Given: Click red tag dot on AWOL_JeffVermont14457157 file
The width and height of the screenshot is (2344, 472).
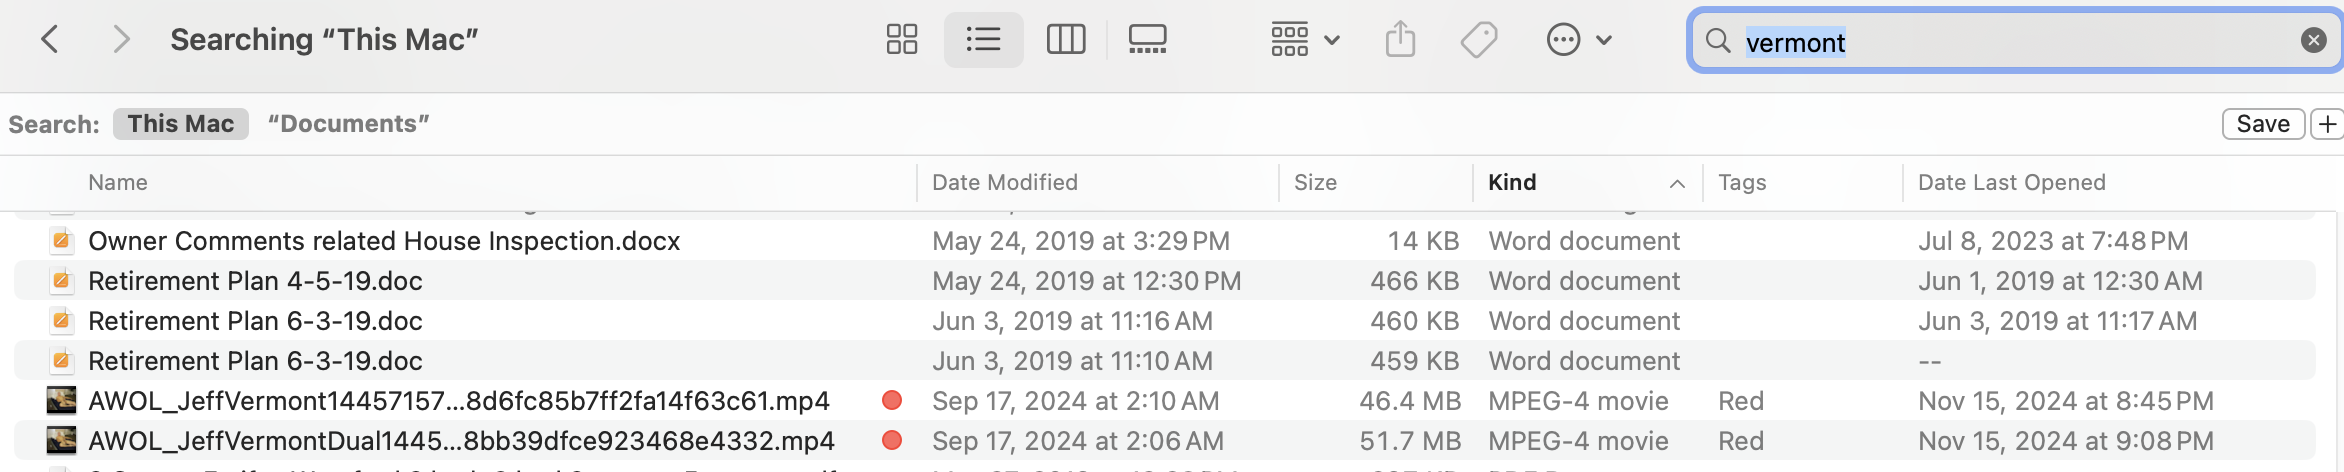Looking at the screenshot, I should (892, 401).
